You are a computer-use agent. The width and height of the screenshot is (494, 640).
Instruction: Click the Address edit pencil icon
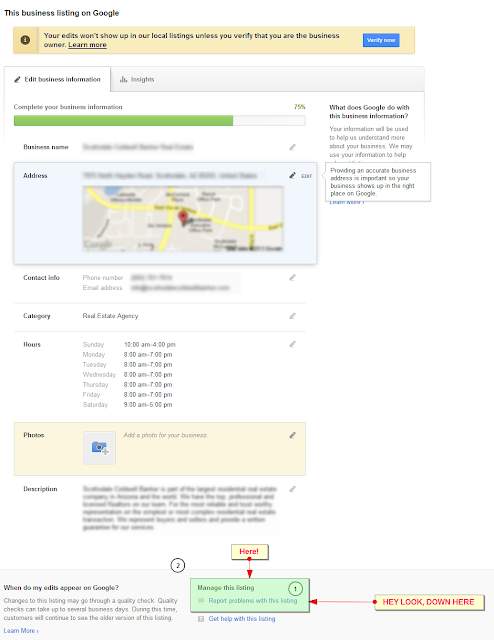tap(292, 176)
